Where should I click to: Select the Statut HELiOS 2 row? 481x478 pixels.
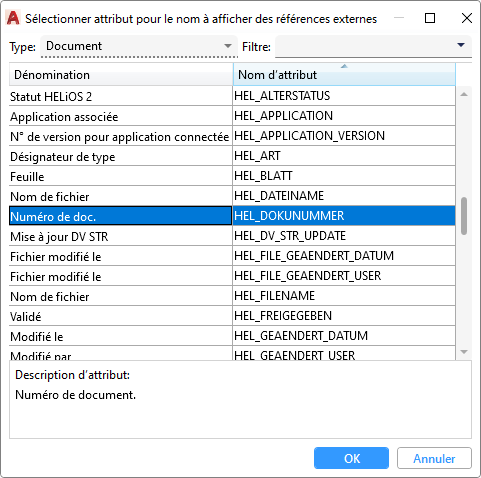(232, 96)
